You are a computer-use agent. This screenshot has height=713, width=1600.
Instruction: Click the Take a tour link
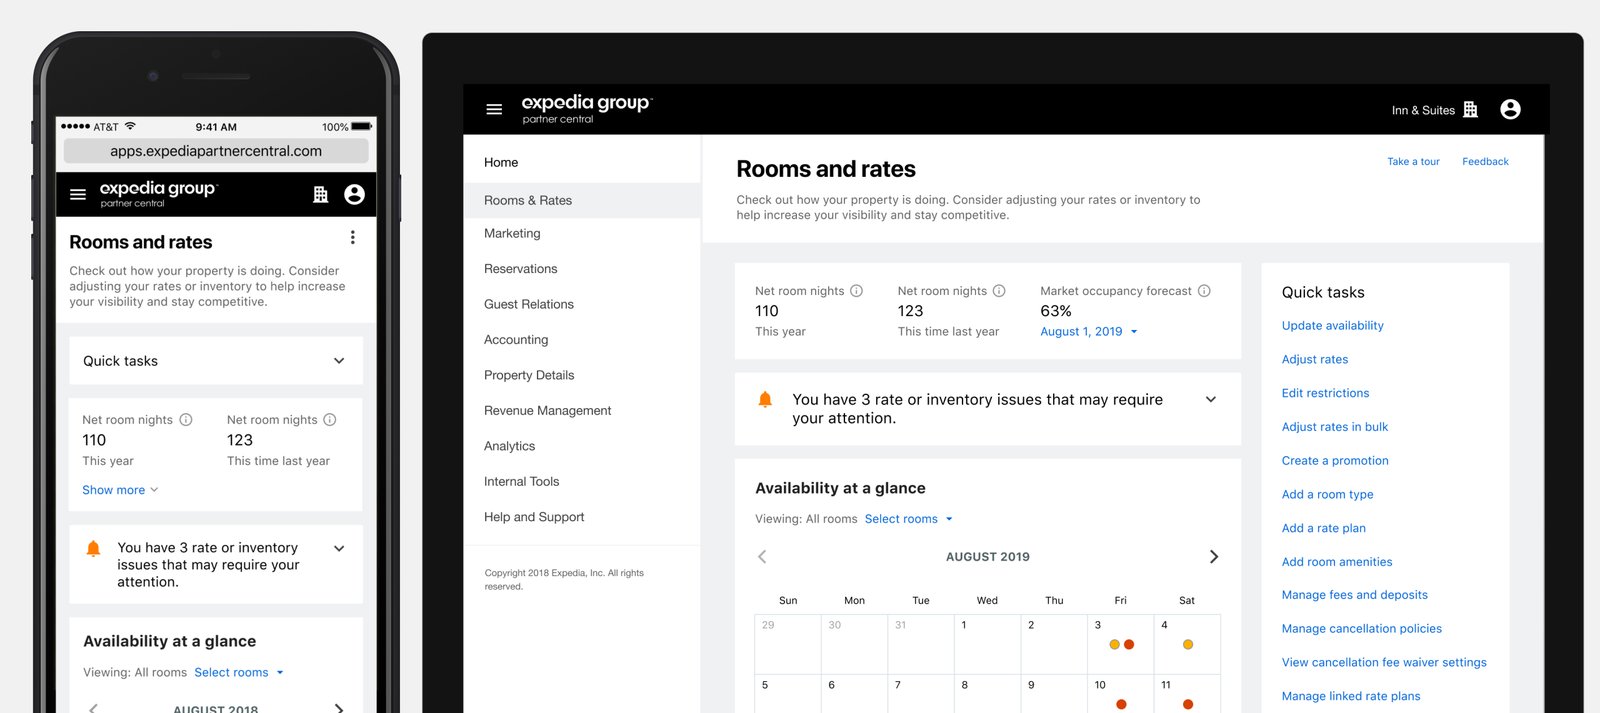coord(1413,162)
